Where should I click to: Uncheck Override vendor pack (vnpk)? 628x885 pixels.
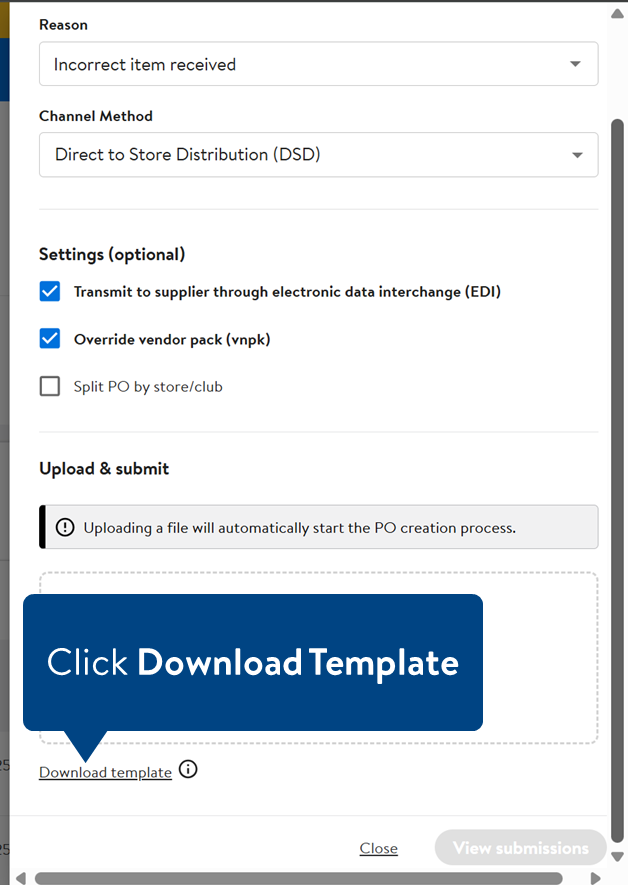[50, 339]
